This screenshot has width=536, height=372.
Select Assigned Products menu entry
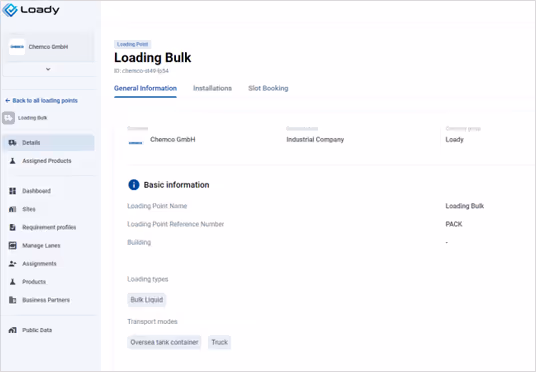pyautogui.click(x=48, y=161)
